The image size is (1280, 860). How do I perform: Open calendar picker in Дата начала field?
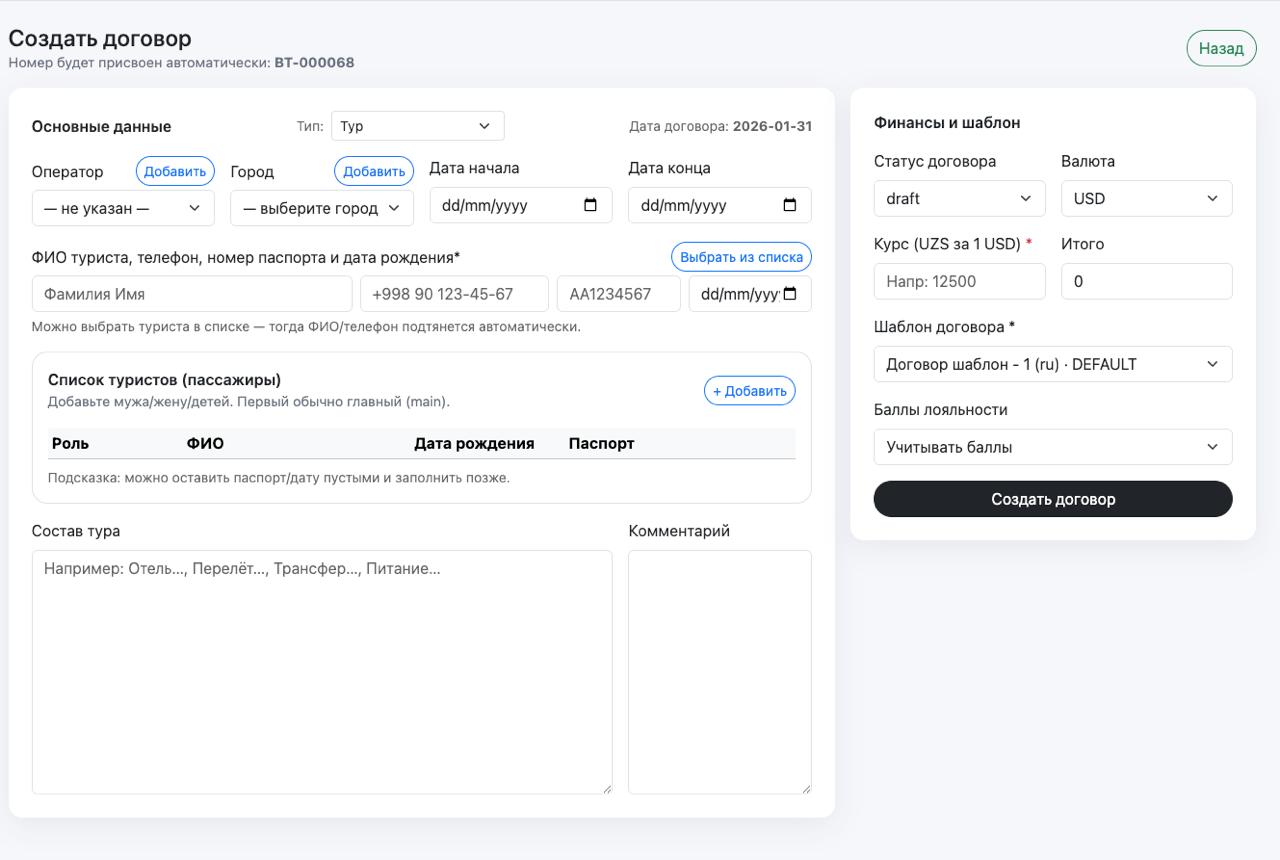pyautogui.click(x=590, y=206)
